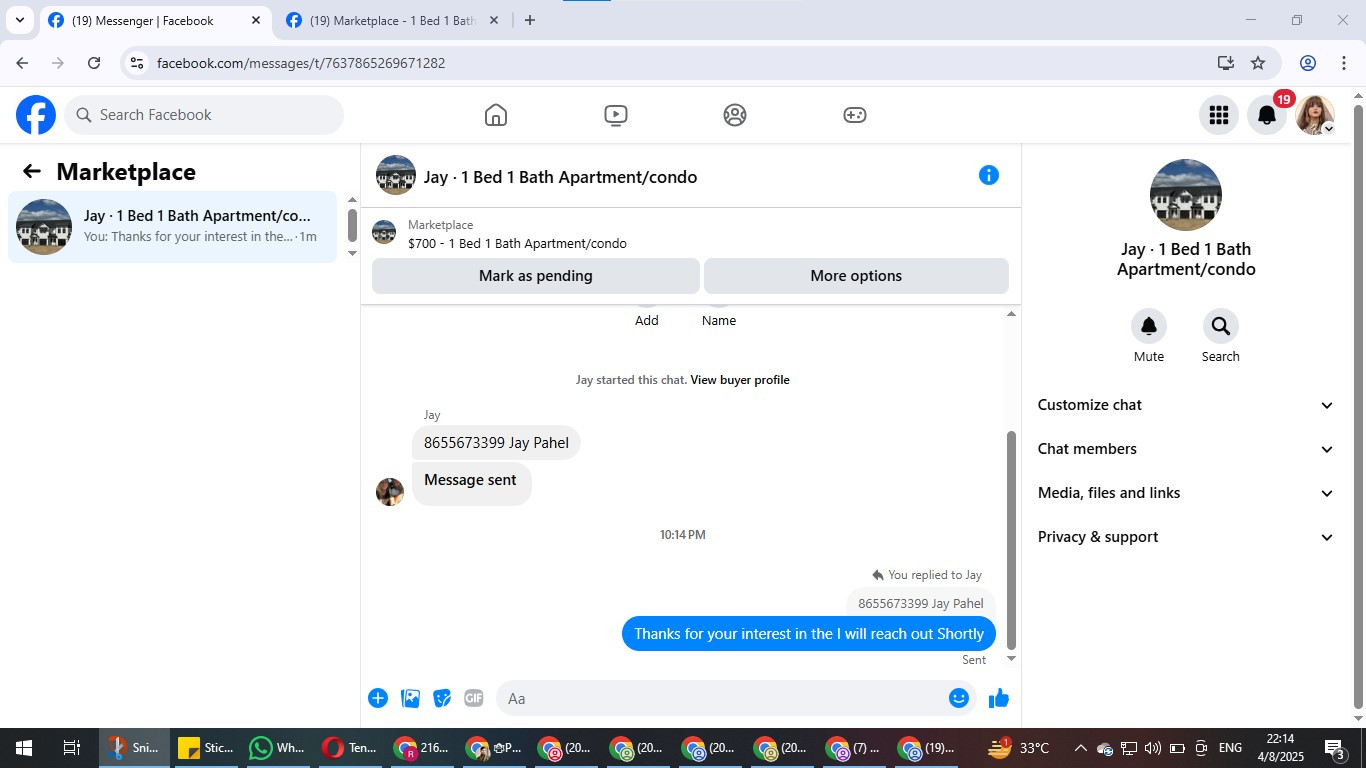
Task: Expand Customize chat section
Action: 1186,405
